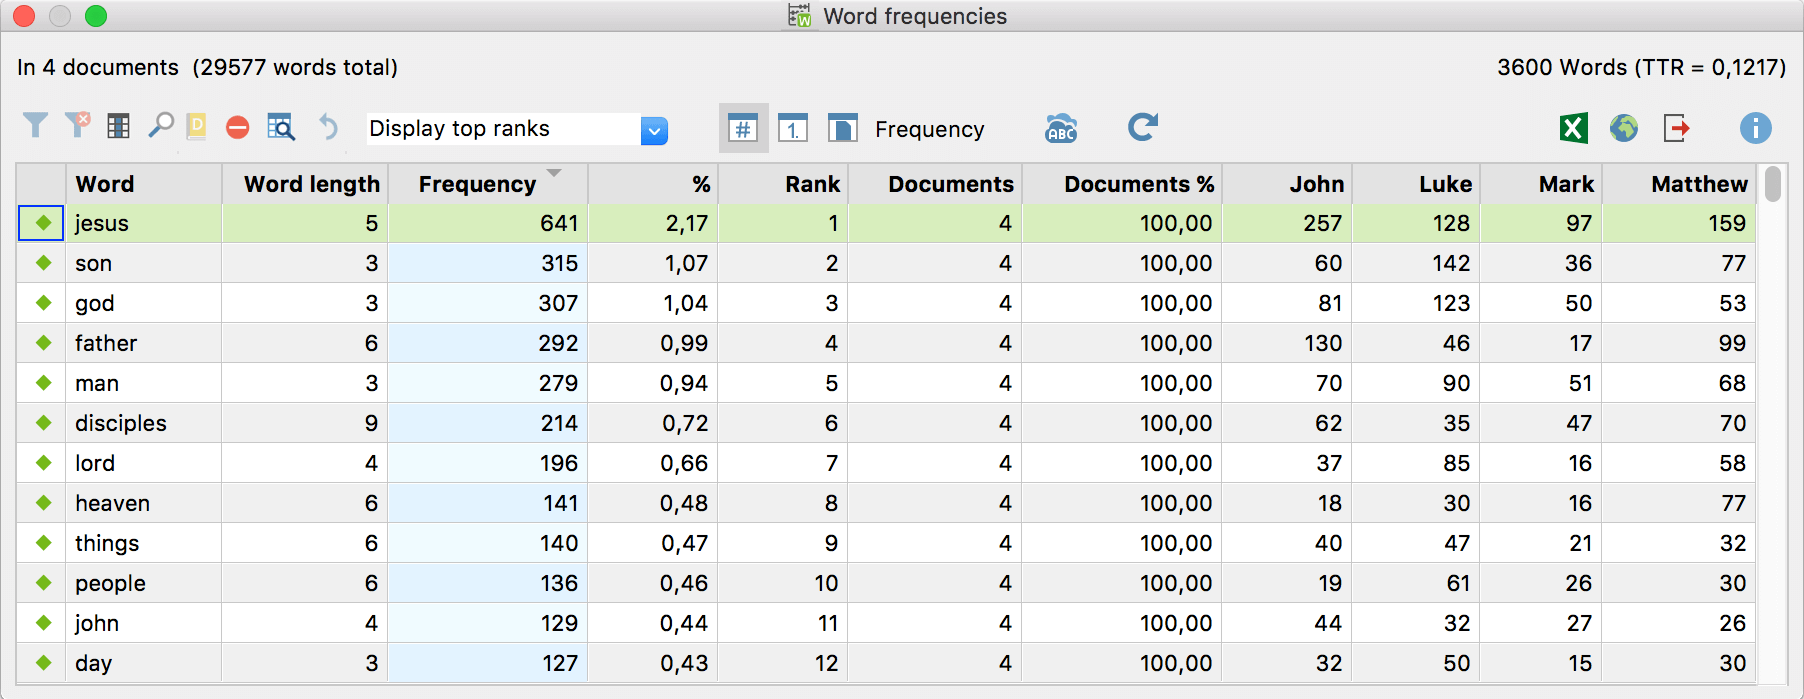Click the green diamond beside 'son'

click(x=43, y=263)
